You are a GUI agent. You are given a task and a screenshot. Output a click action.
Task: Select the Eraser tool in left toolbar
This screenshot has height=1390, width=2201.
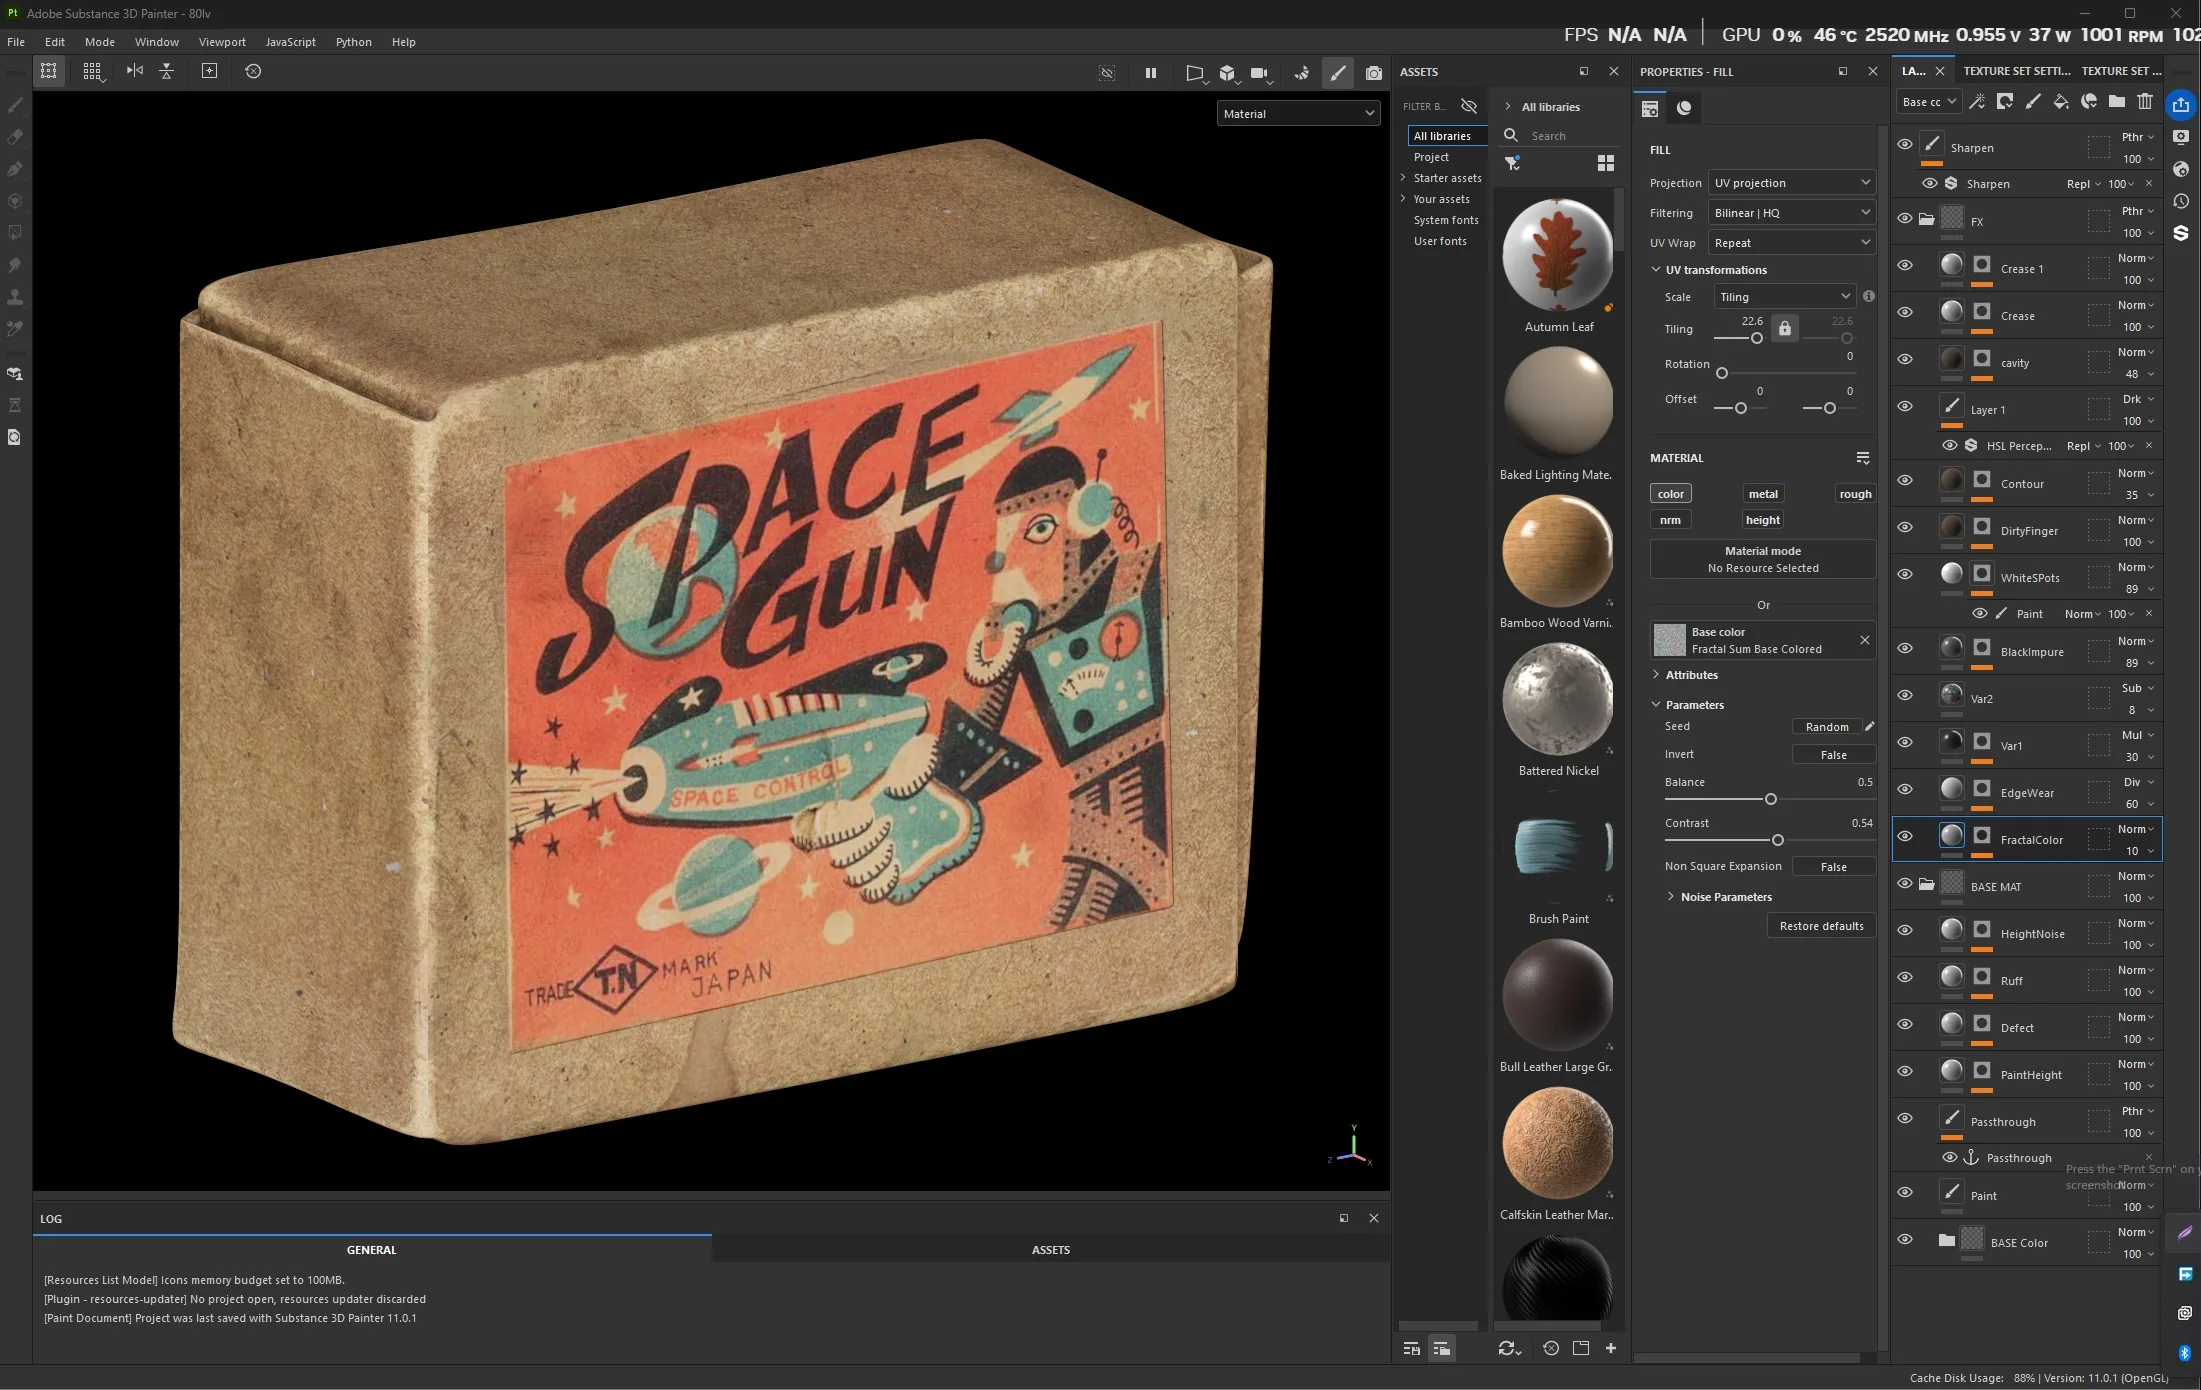coord(15,137)
